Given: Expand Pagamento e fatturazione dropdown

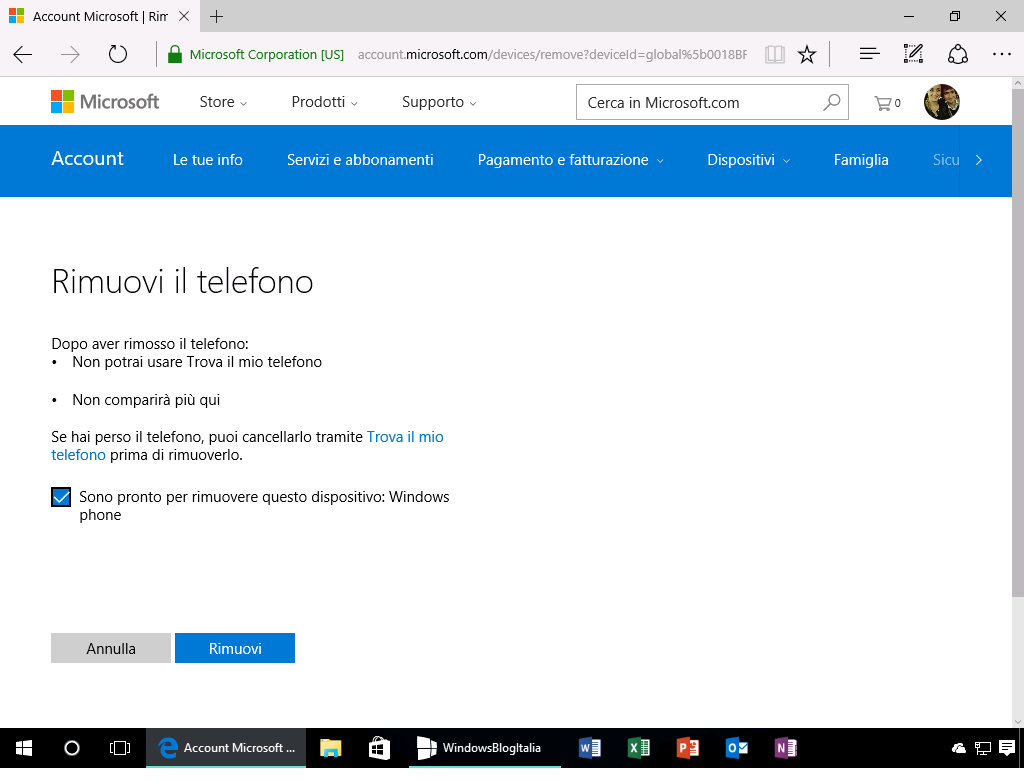Looking at the screenshot, I should coord(570,160).
